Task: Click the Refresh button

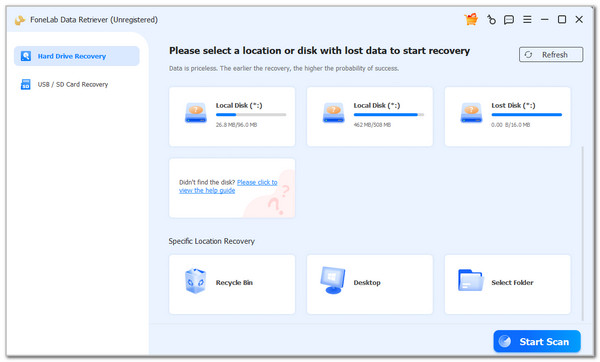Action: 551,55
